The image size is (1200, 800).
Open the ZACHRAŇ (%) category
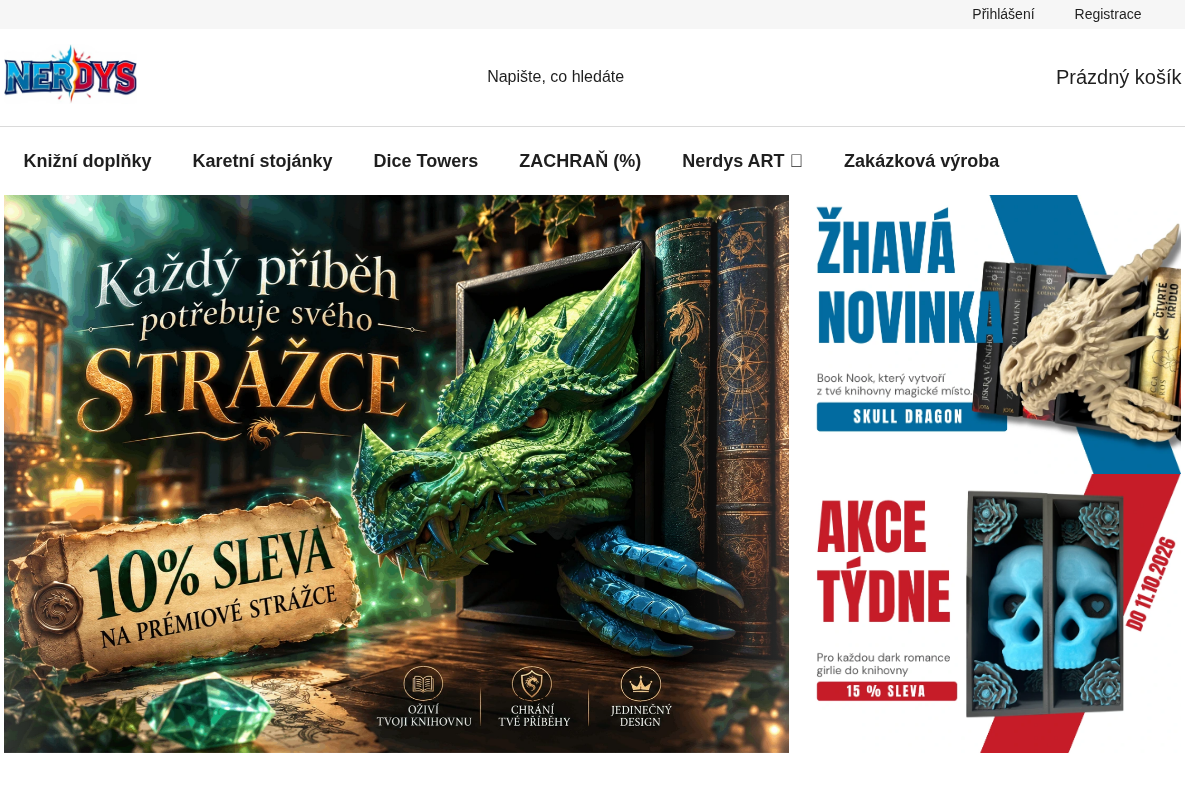[580, 161]
